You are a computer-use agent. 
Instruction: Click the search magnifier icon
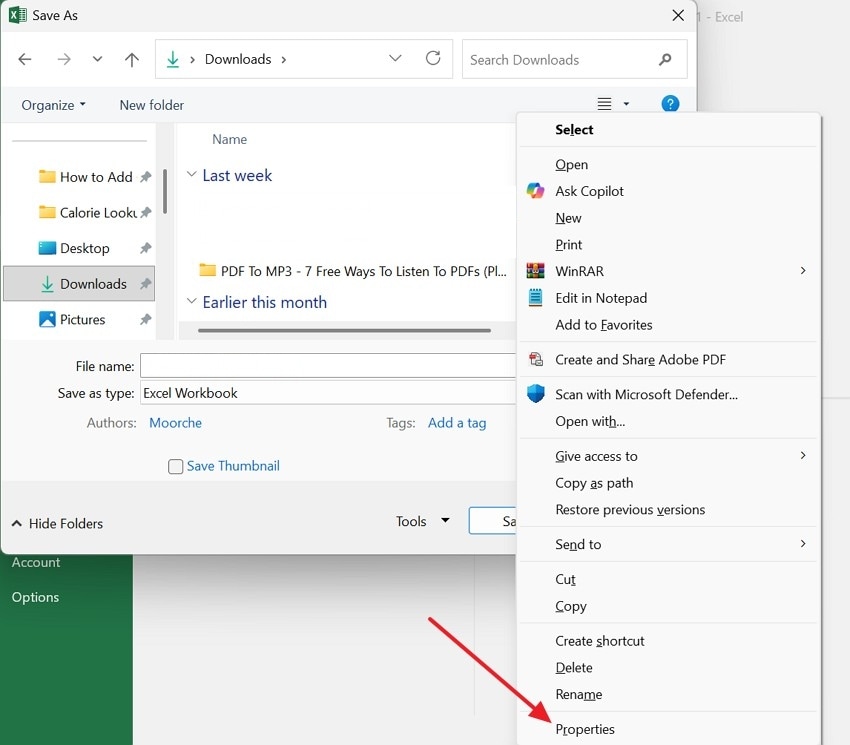[665, 59]
